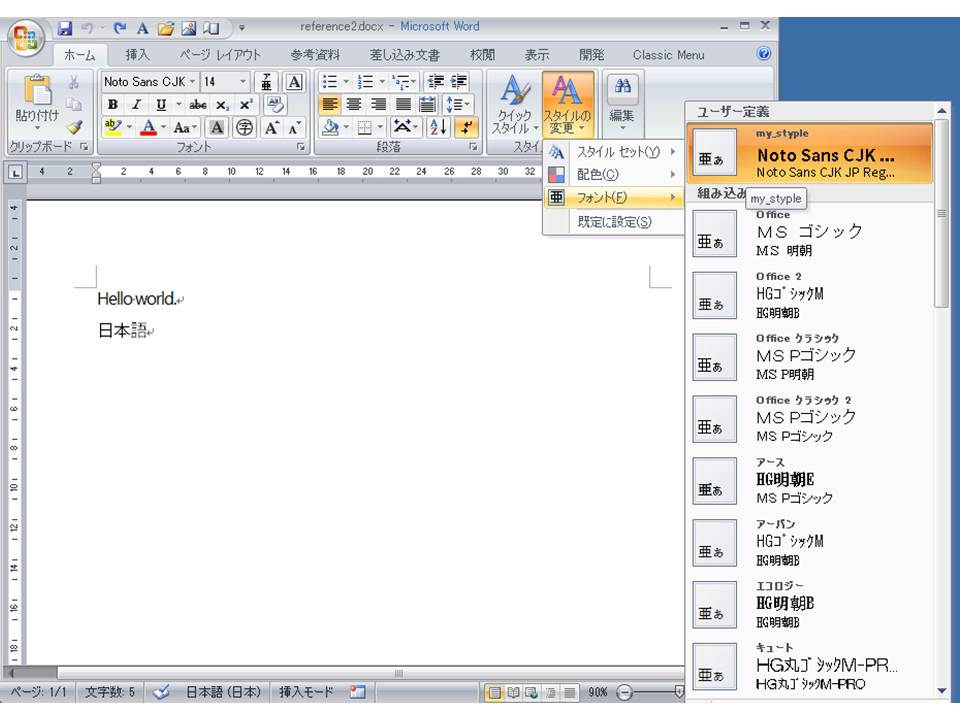
Task: Open customize quick access toolbar arrow
Action: 242,28
